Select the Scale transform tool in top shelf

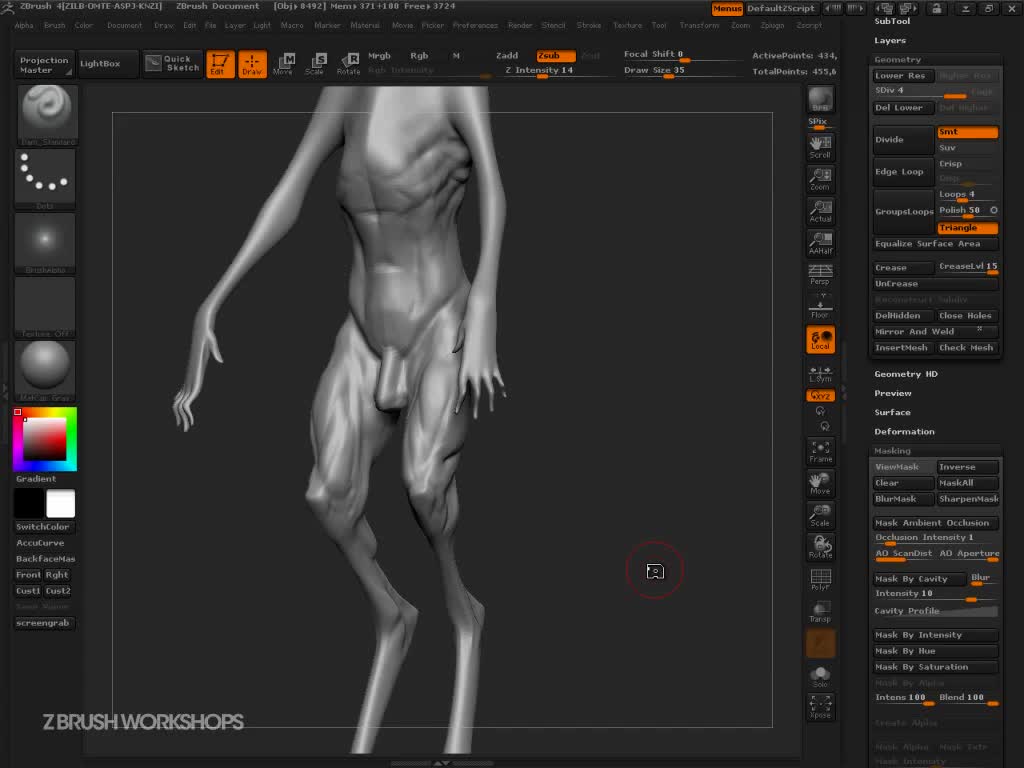tap(315, 64)
